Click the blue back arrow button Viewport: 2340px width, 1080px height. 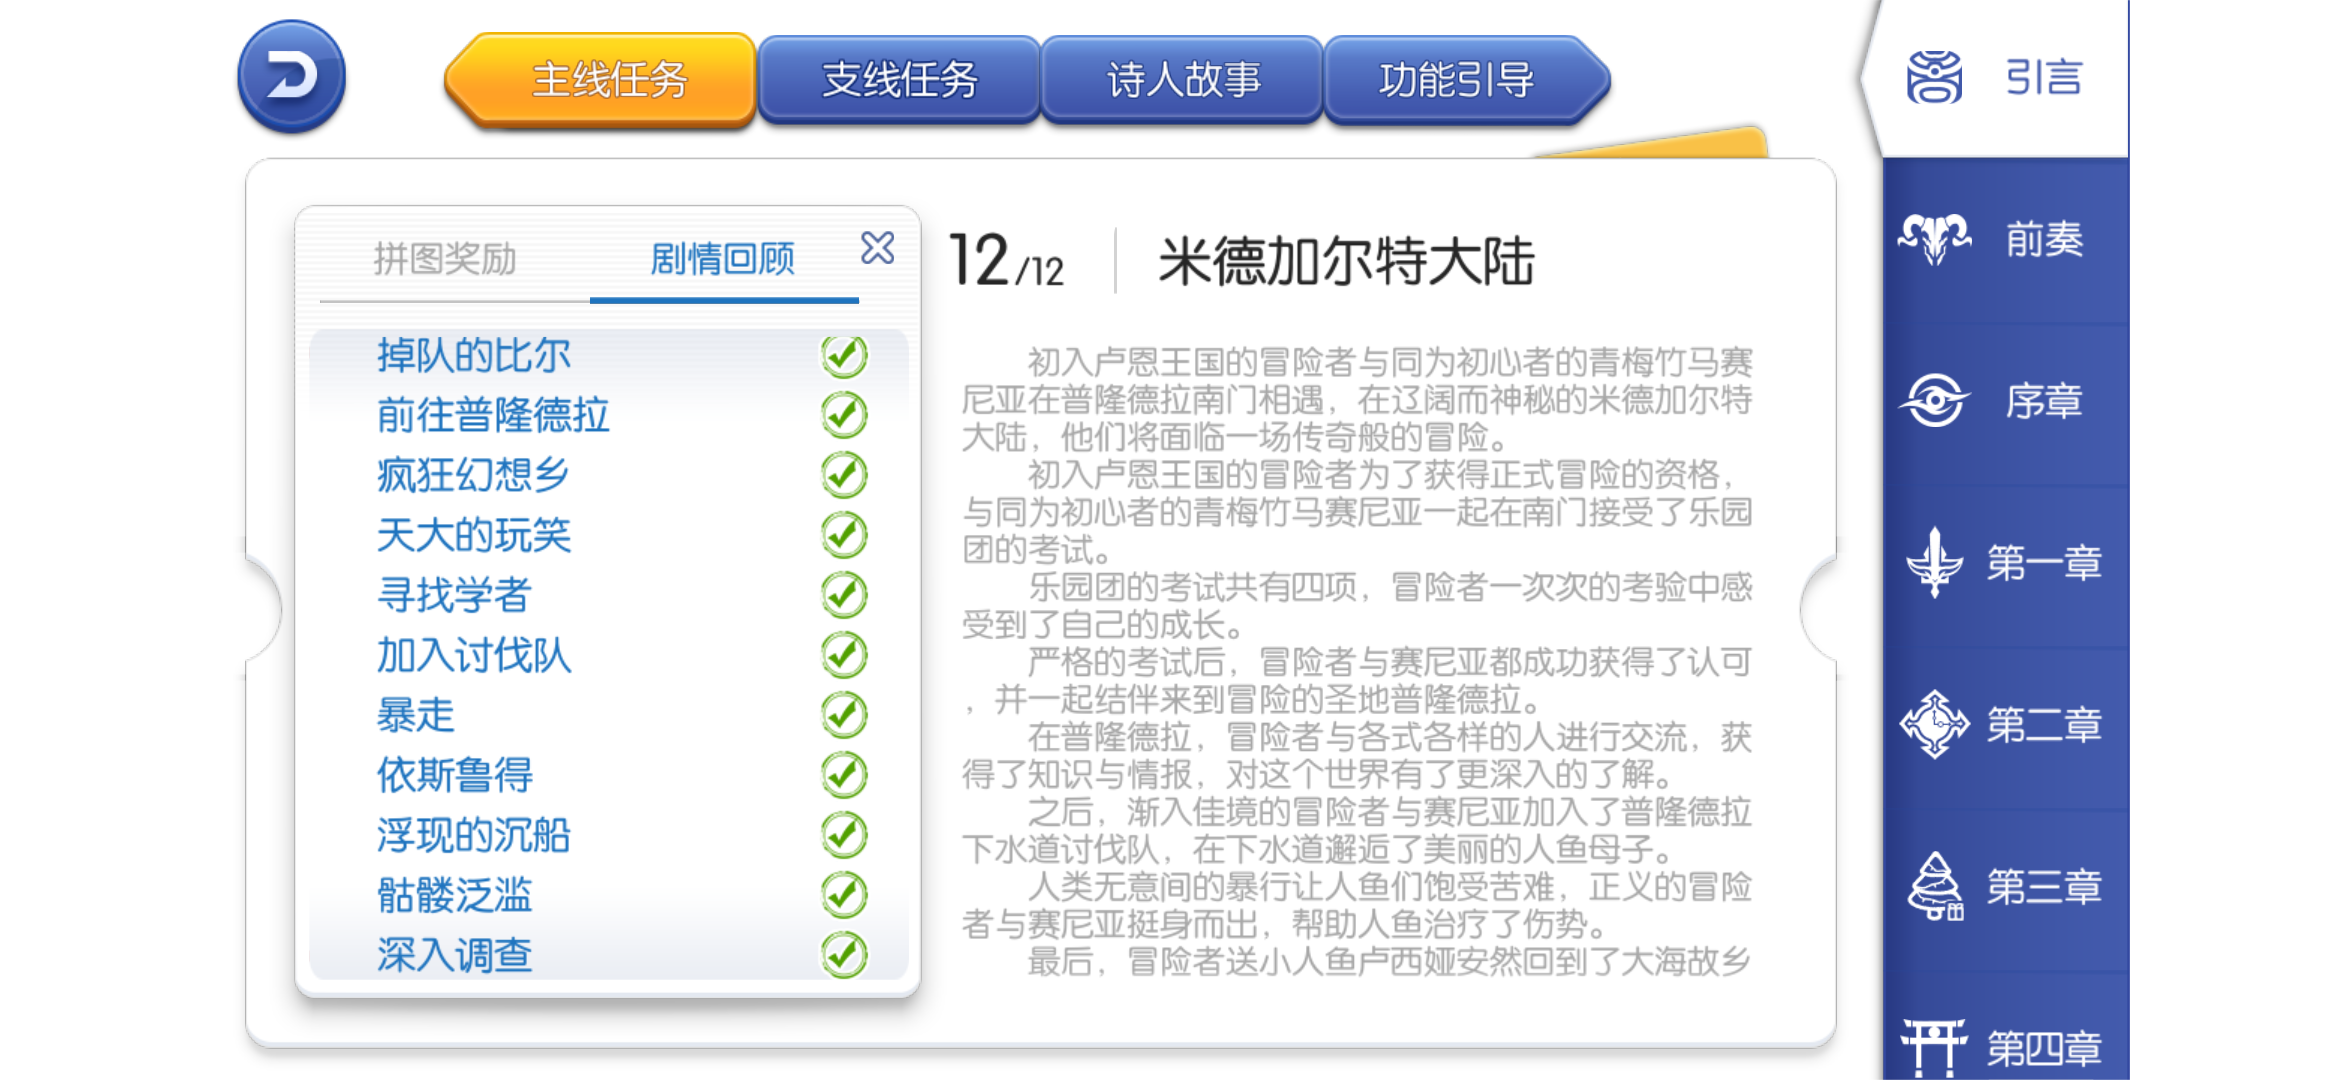coord(291,77)
